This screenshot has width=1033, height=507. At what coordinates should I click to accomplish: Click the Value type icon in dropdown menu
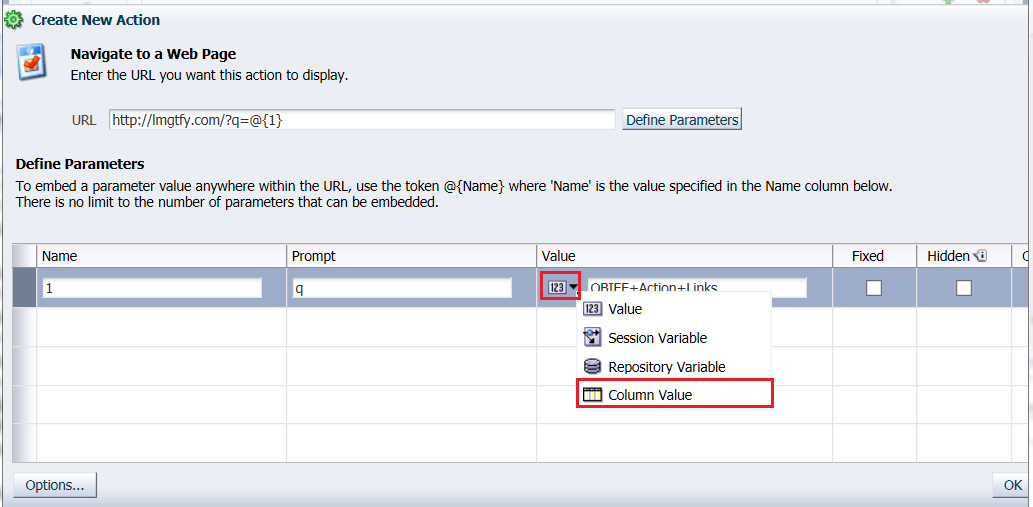593,309
